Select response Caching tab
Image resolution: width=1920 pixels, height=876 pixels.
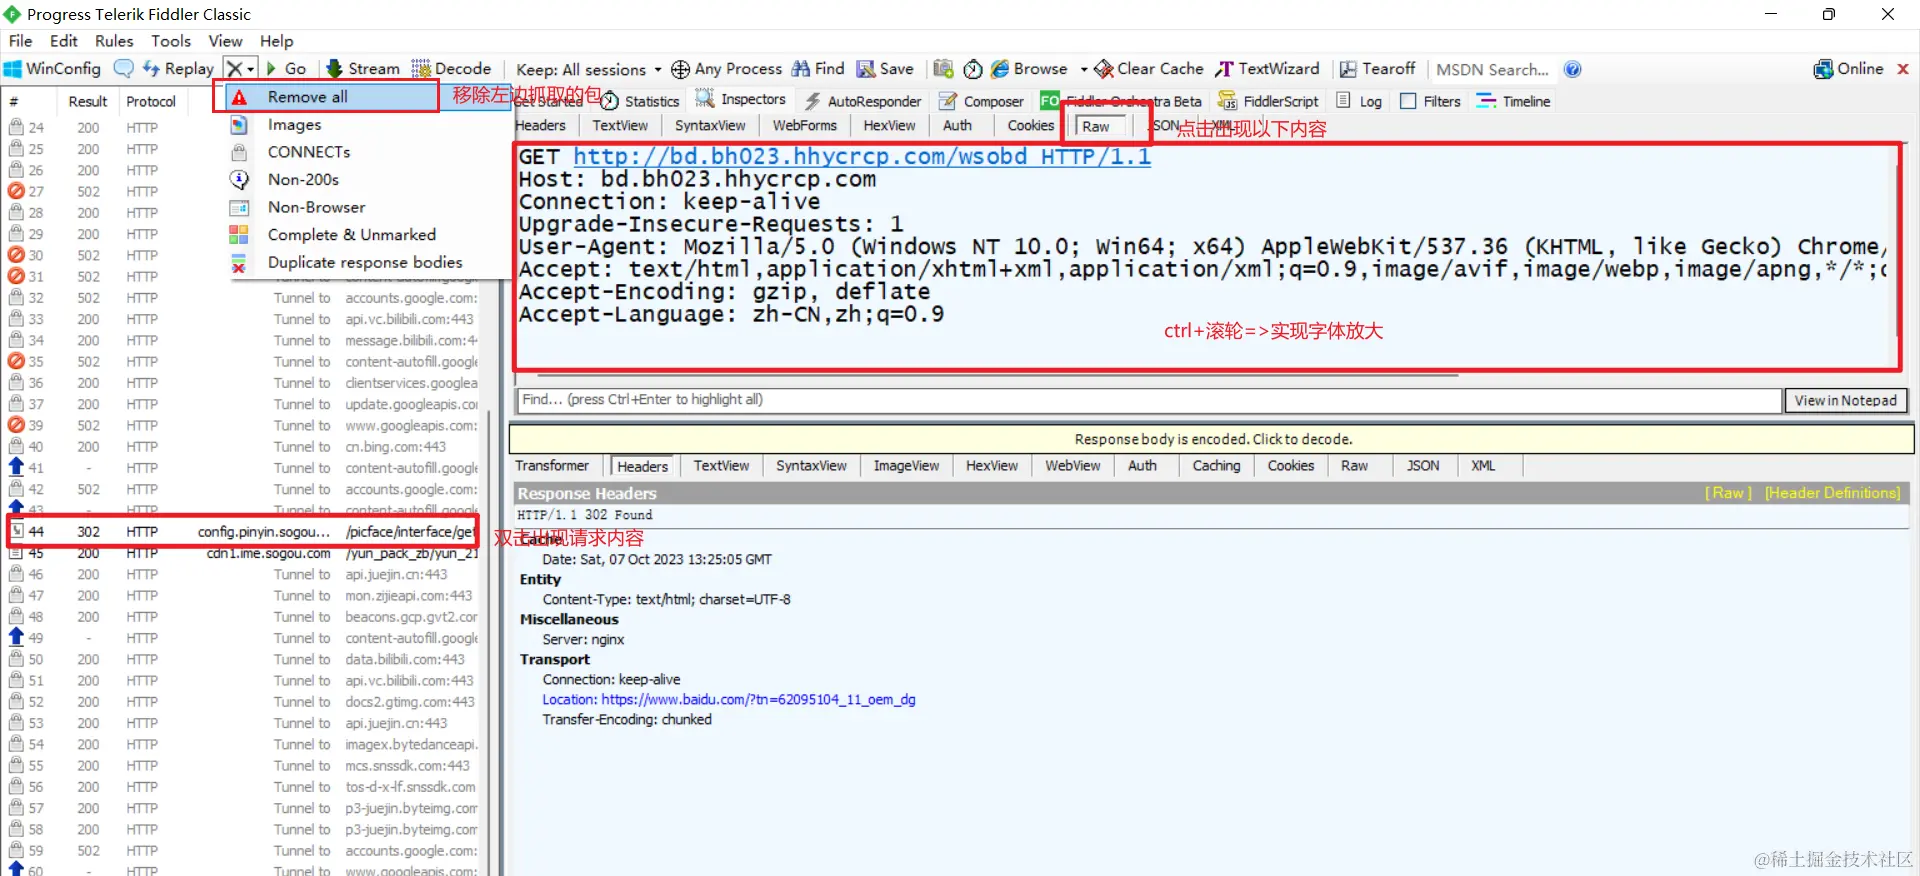point(1216,466)
